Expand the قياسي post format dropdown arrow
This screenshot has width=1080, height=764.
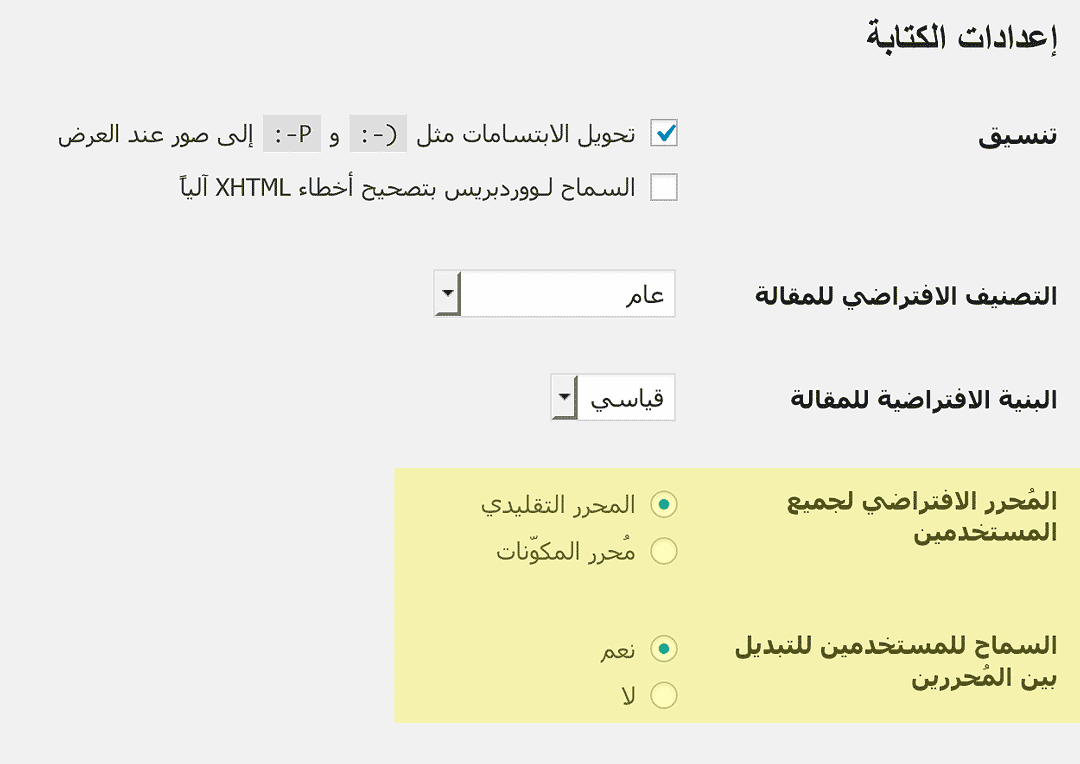point(564,398)
